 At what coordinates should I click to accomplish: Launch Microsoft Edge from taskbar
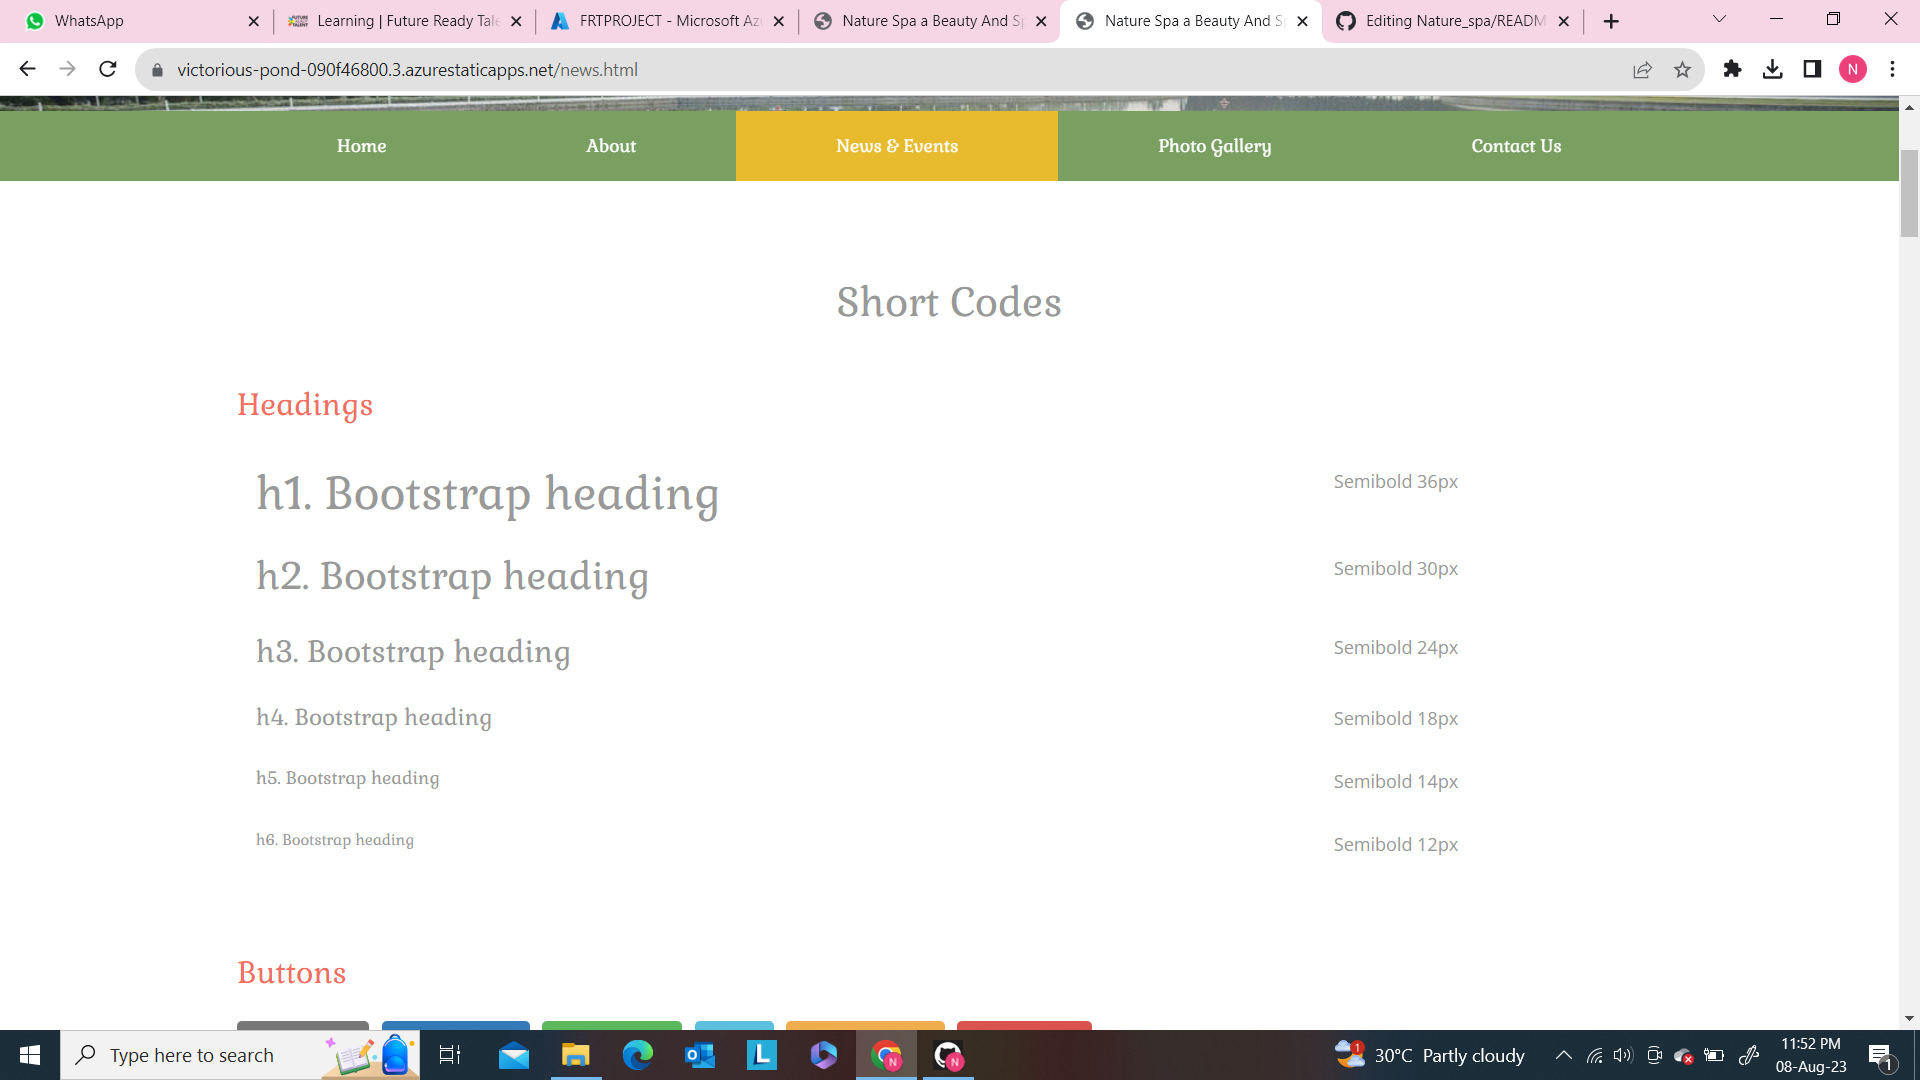pos(637,1055)
